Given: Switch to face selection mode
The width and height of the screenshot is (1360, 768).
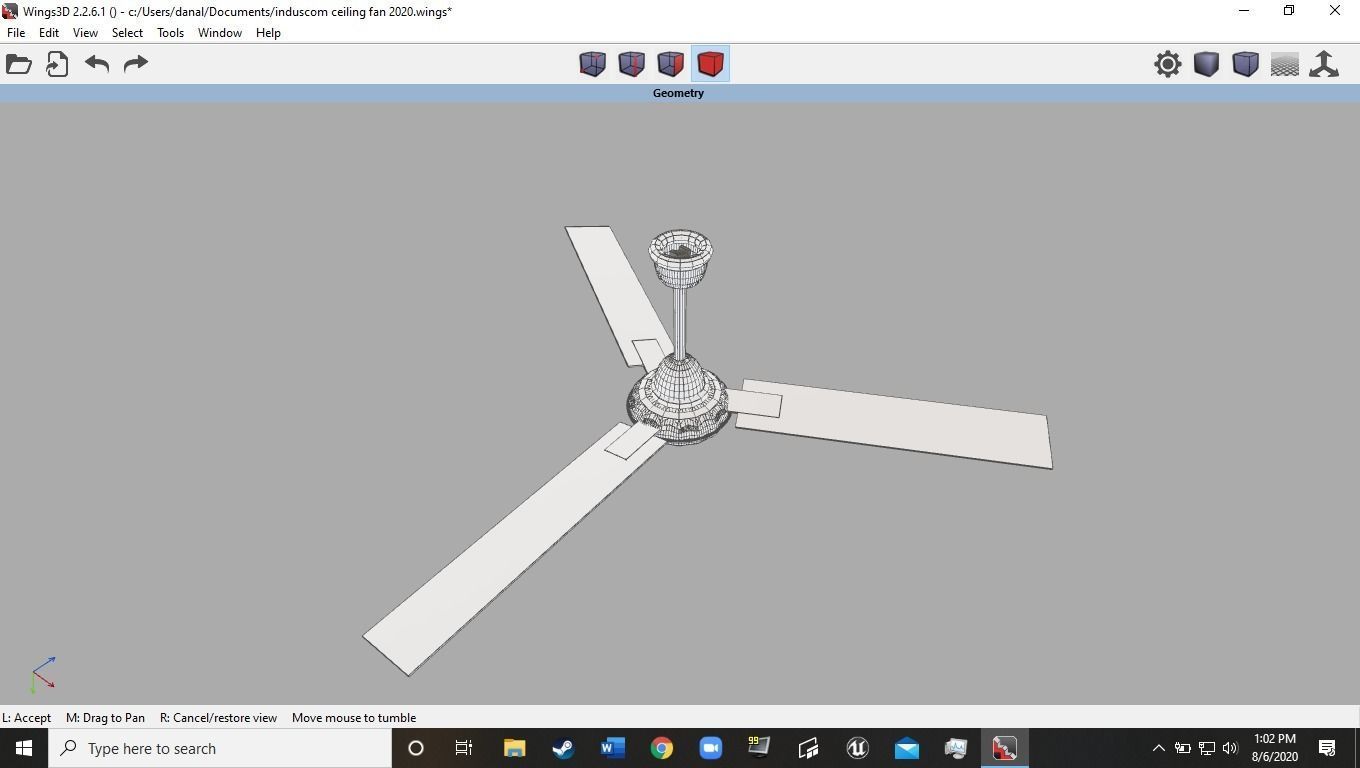Looking at the screenshot, I should pos(670,64).
